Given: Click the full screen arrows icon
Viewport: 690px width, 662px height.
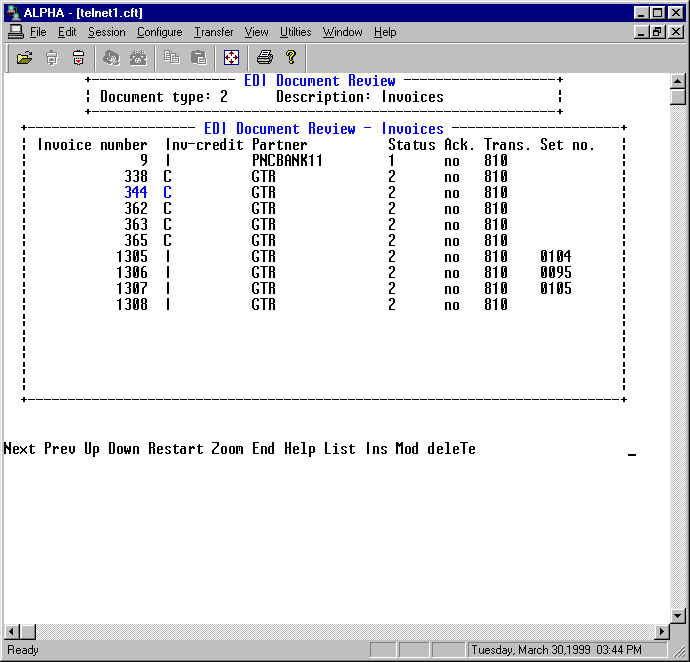Looking at the screenshot, I should tap(231, 58).
